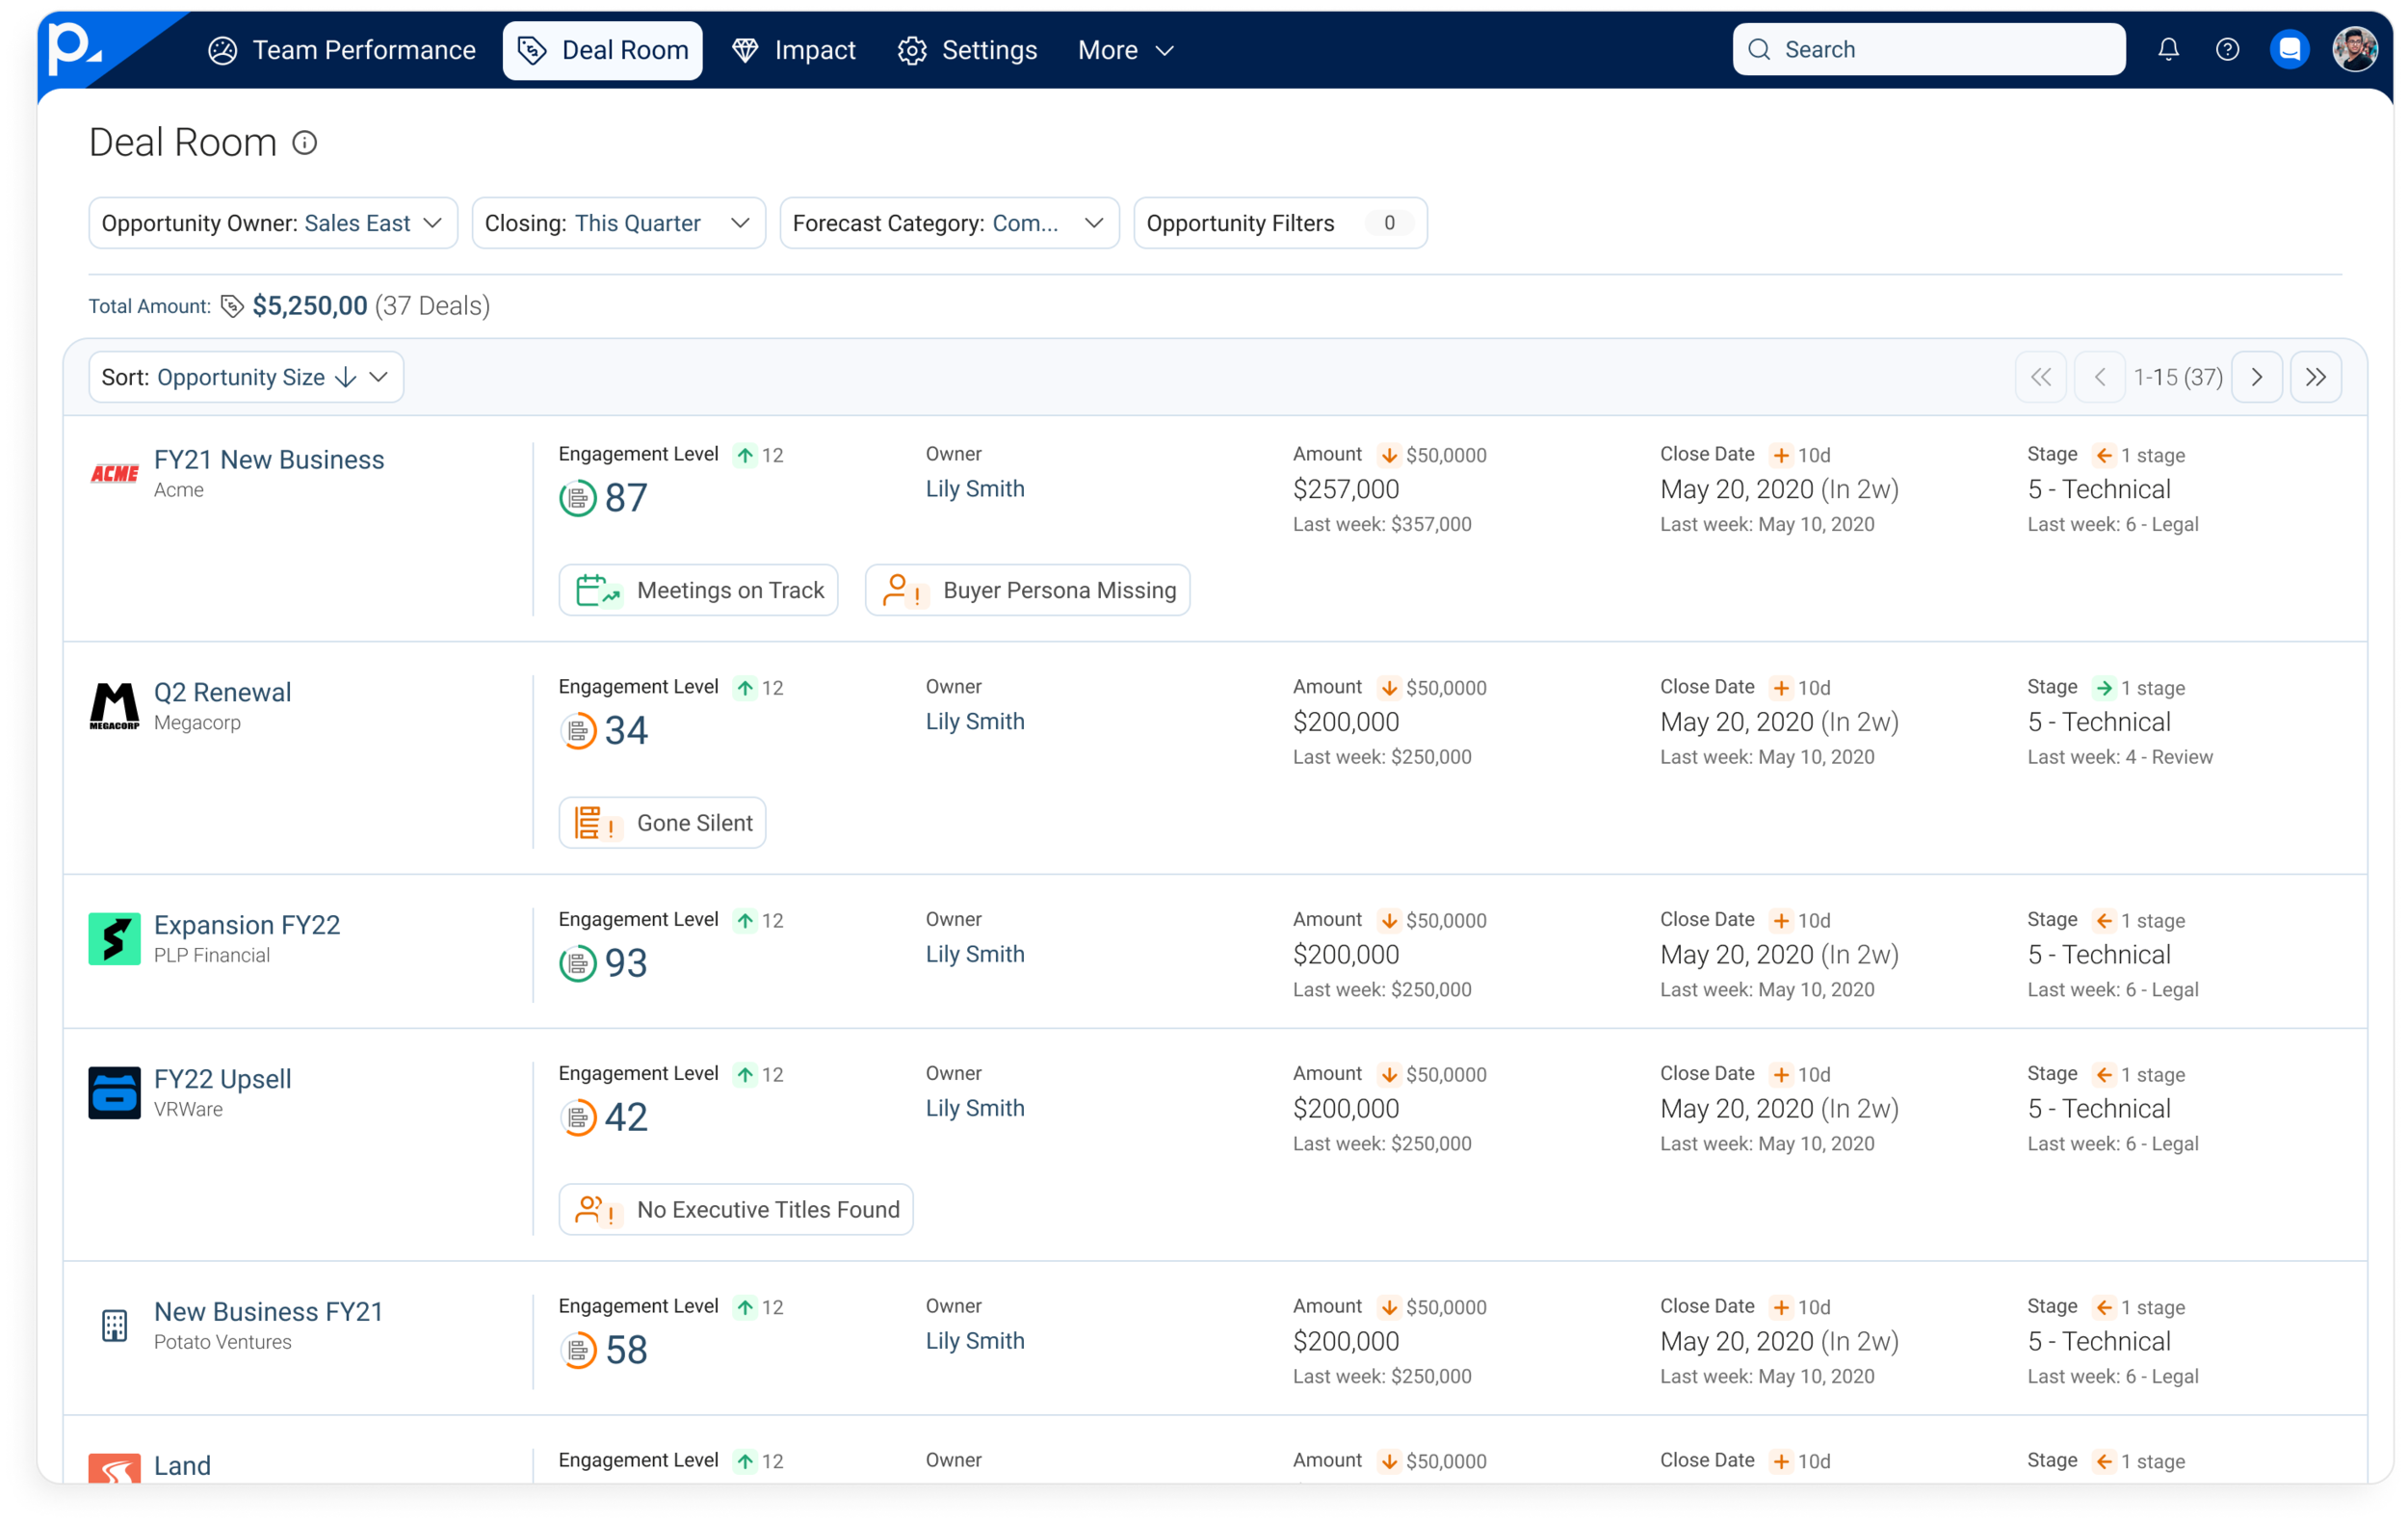Click the Megacorp logo icon

114,706
